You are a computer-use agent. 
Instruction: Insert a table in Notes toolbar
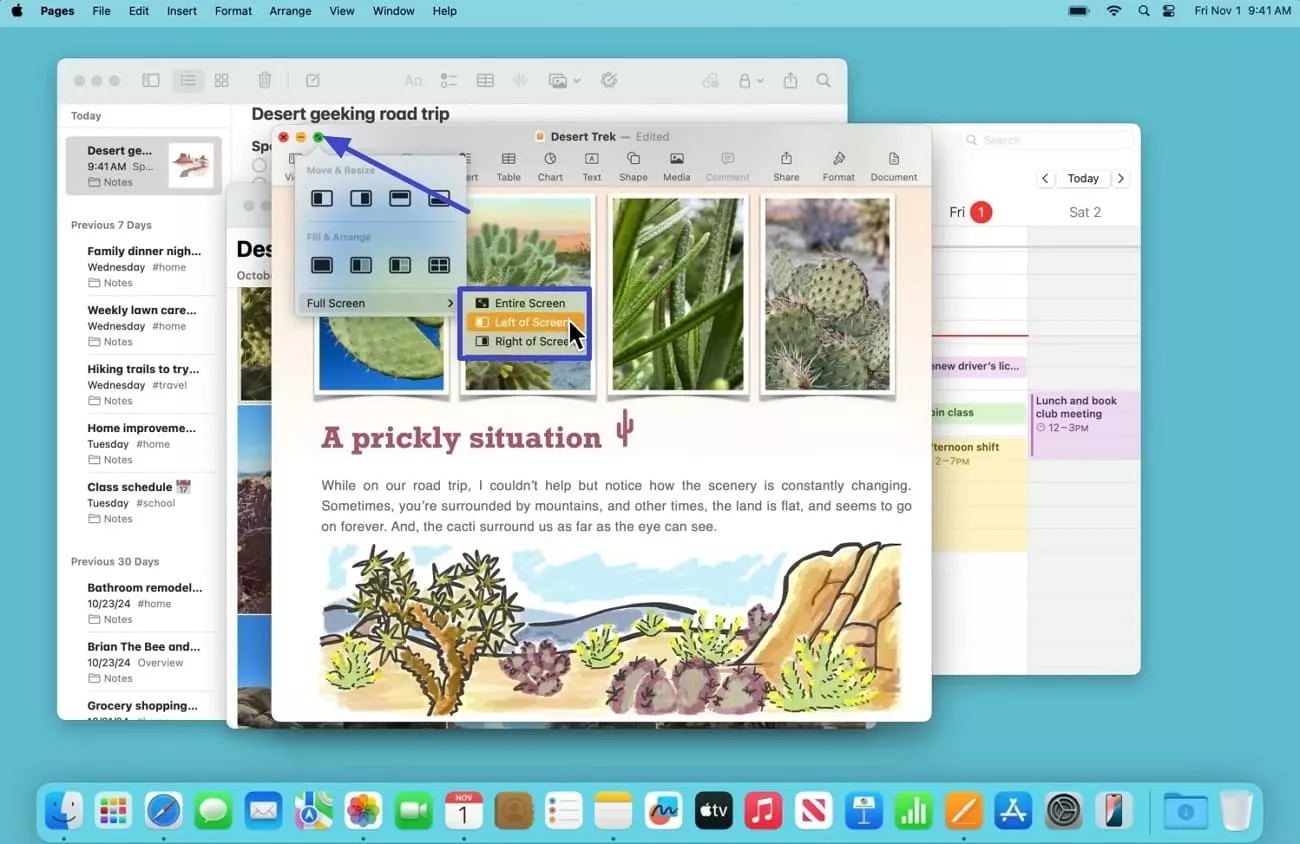click(x=485, y=81)
